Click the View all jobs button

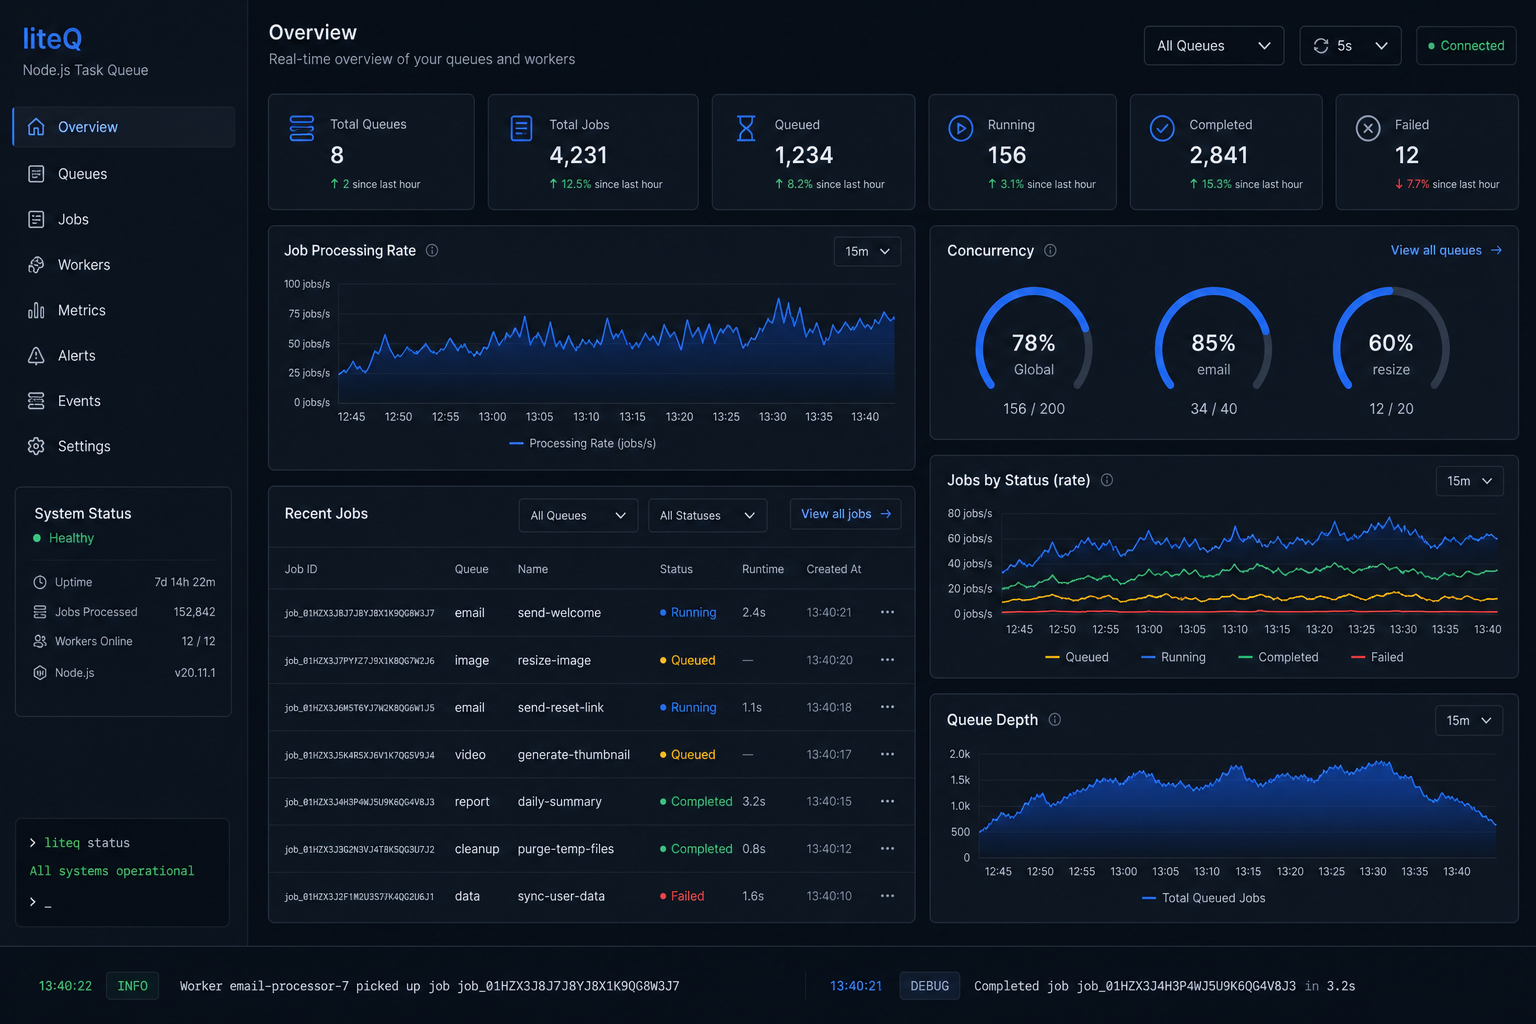point(845,514)
